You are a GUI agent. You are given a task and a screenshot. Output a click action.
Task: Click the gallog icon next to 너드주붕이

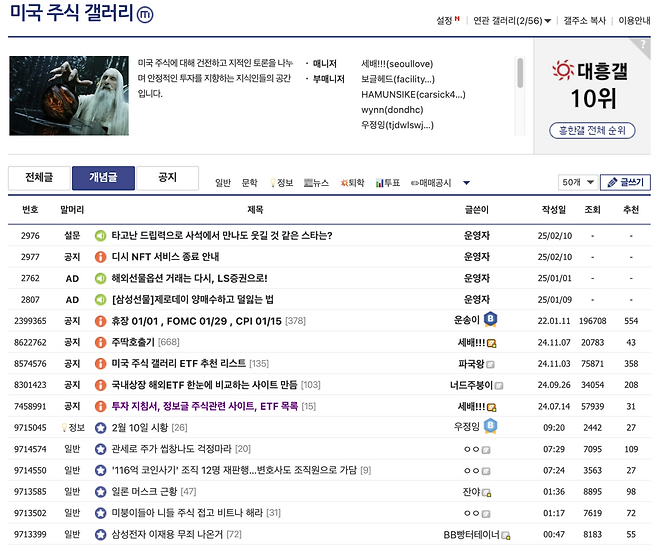point(499,386)
